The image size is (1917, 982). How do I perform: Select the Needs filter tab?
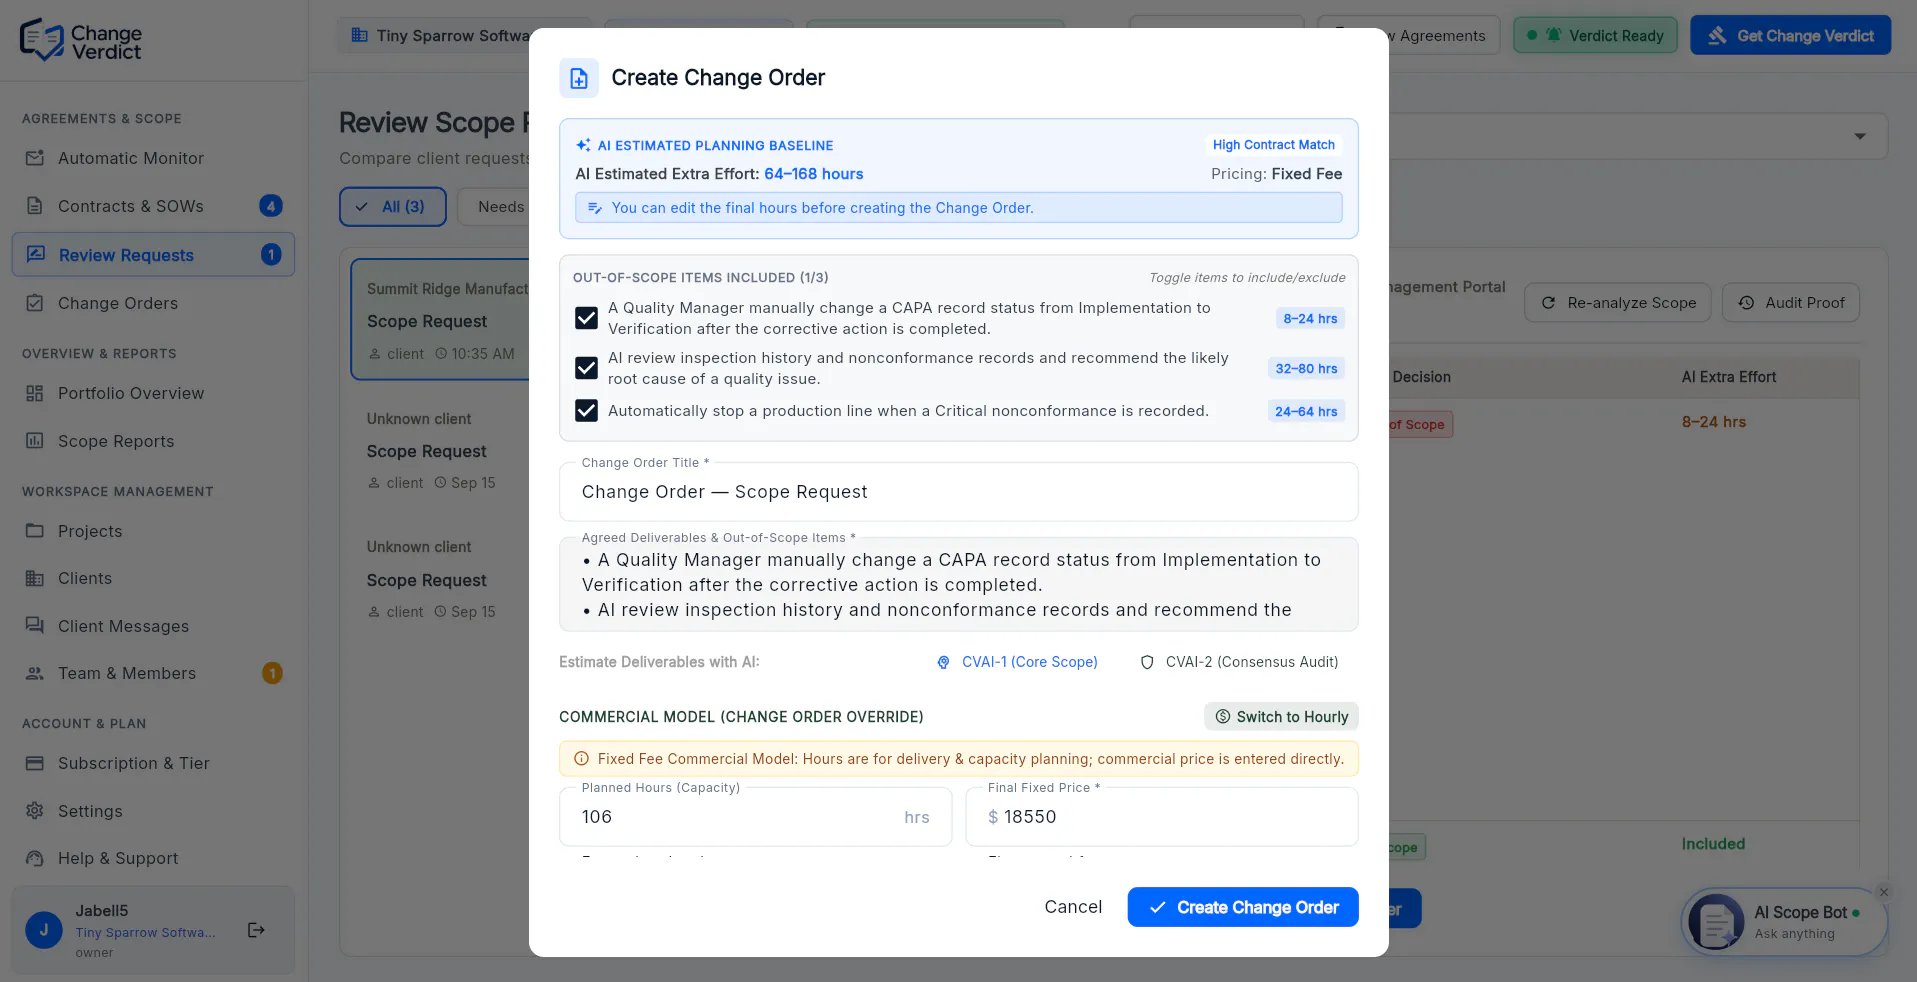494,207
